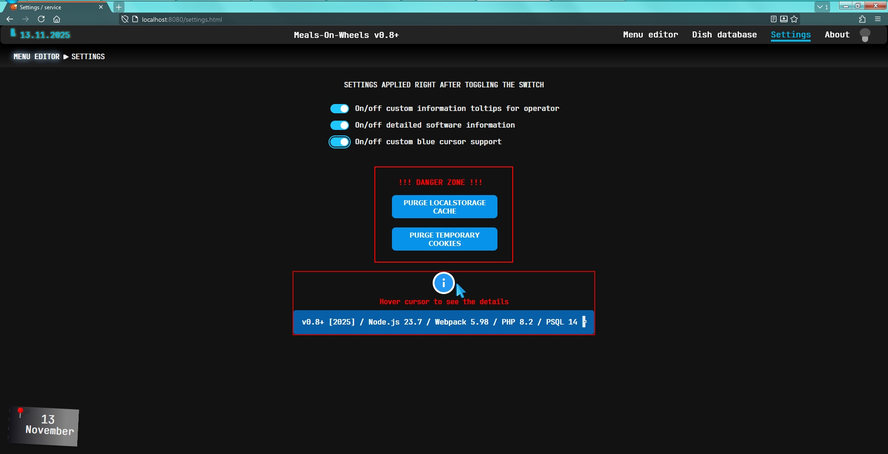
Task: Navigate to Dish database
Action: pos(724,35)
